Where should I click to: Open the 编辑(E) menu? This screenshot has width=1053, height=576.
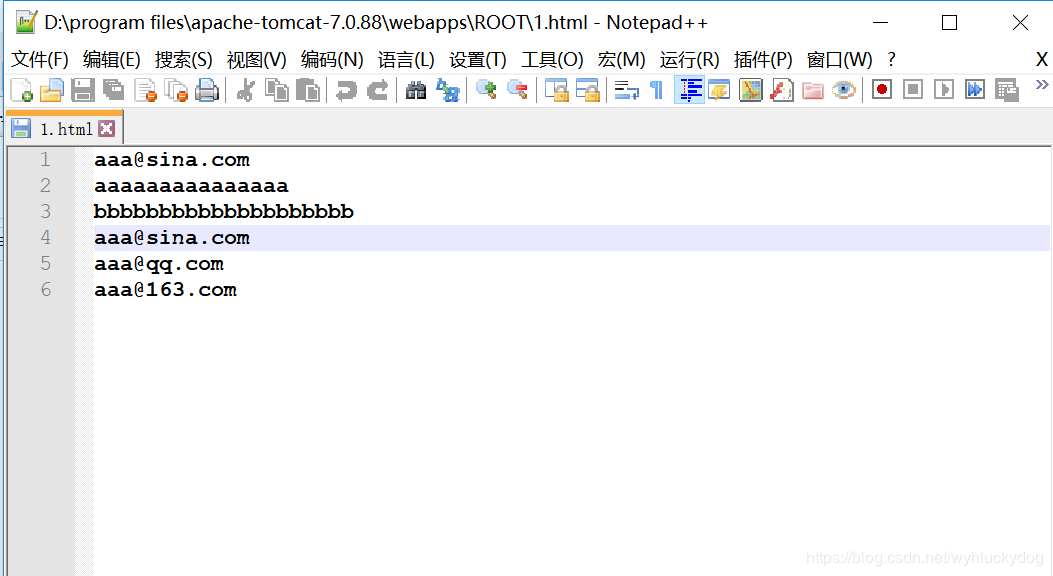pos(111,60)
